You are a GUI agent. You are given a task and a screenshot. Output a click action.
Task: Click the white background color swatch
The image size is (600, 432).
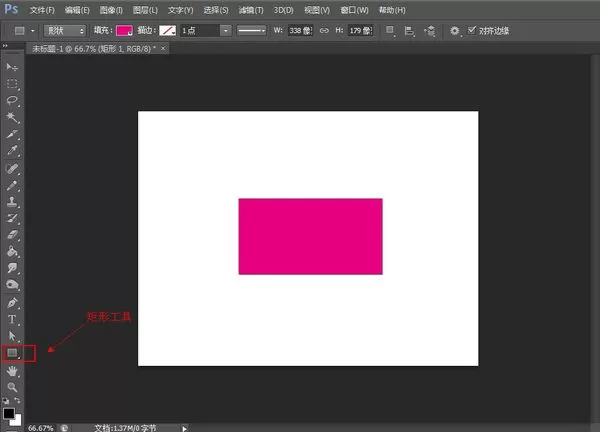click(x=17, y=422)
